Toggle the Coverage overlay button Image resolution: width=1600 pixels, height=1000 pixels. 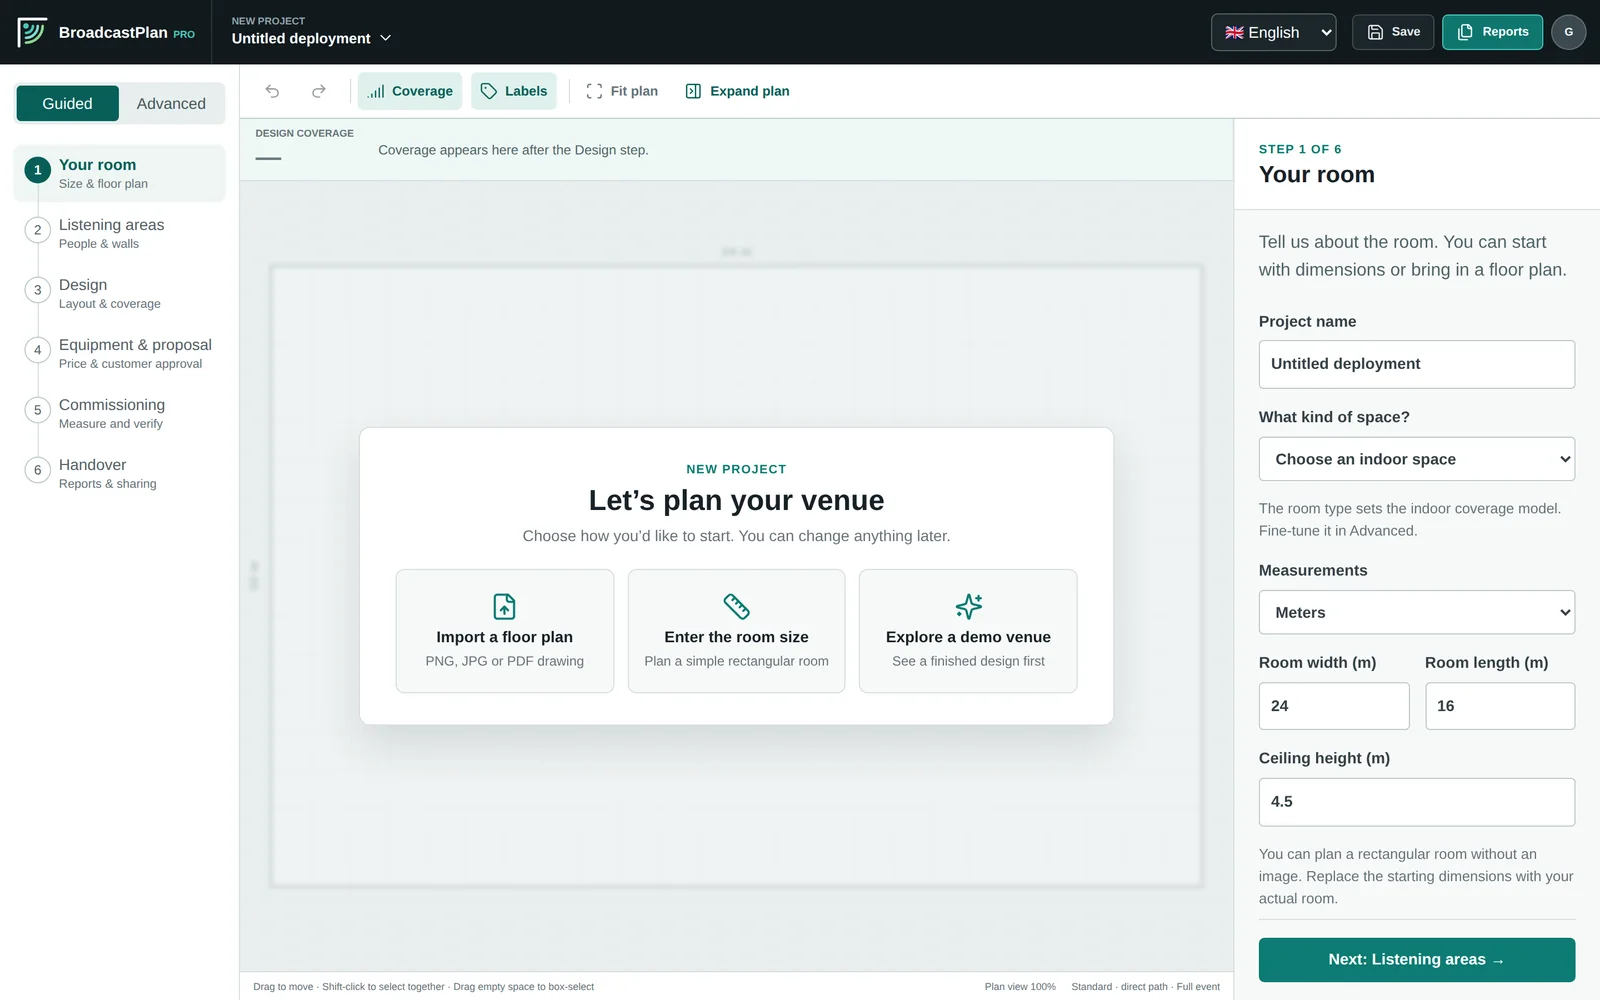(x=410, y=91)
